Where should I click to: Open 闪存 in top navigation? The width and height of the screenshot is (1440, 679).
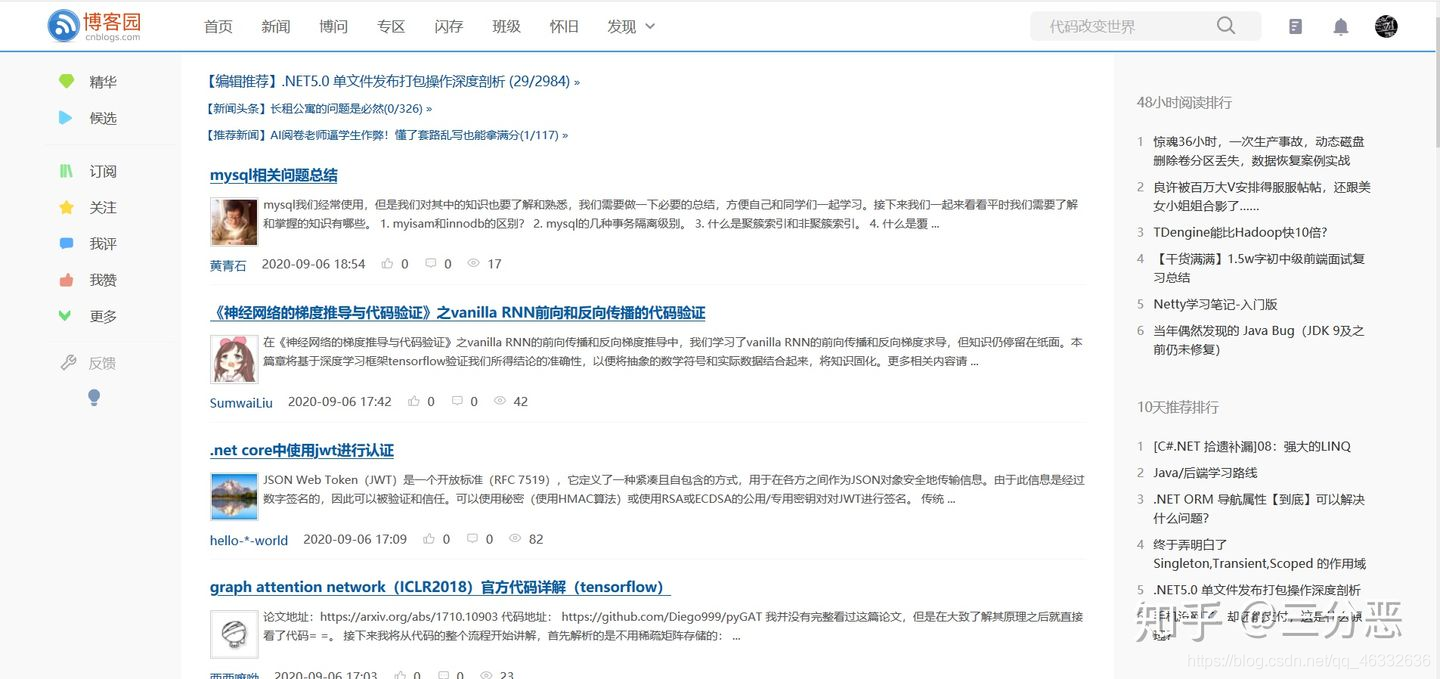point(449,27)
